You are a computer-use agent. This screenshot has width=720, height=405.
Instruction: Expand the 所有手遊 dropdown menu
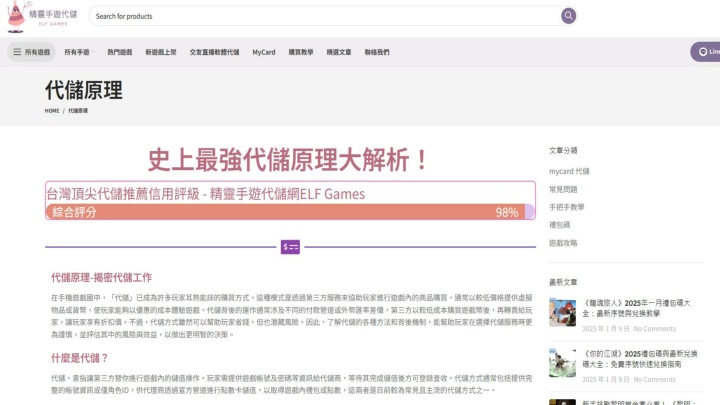[x=79, y=52]
